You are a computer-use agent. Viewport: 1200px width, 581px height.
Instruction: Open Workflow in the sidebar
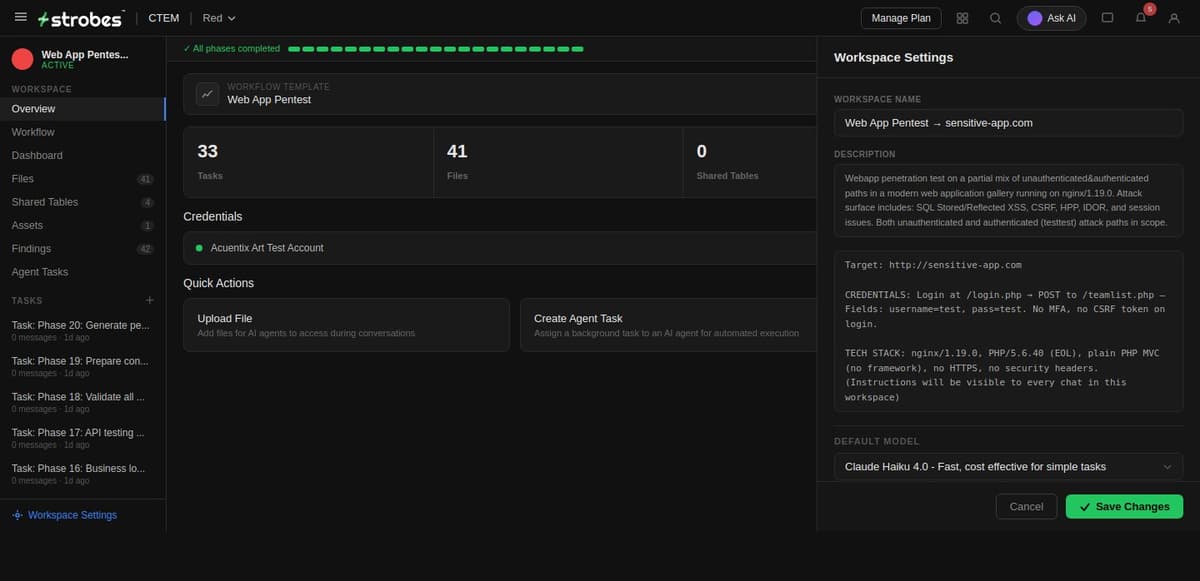pos(83,132)
